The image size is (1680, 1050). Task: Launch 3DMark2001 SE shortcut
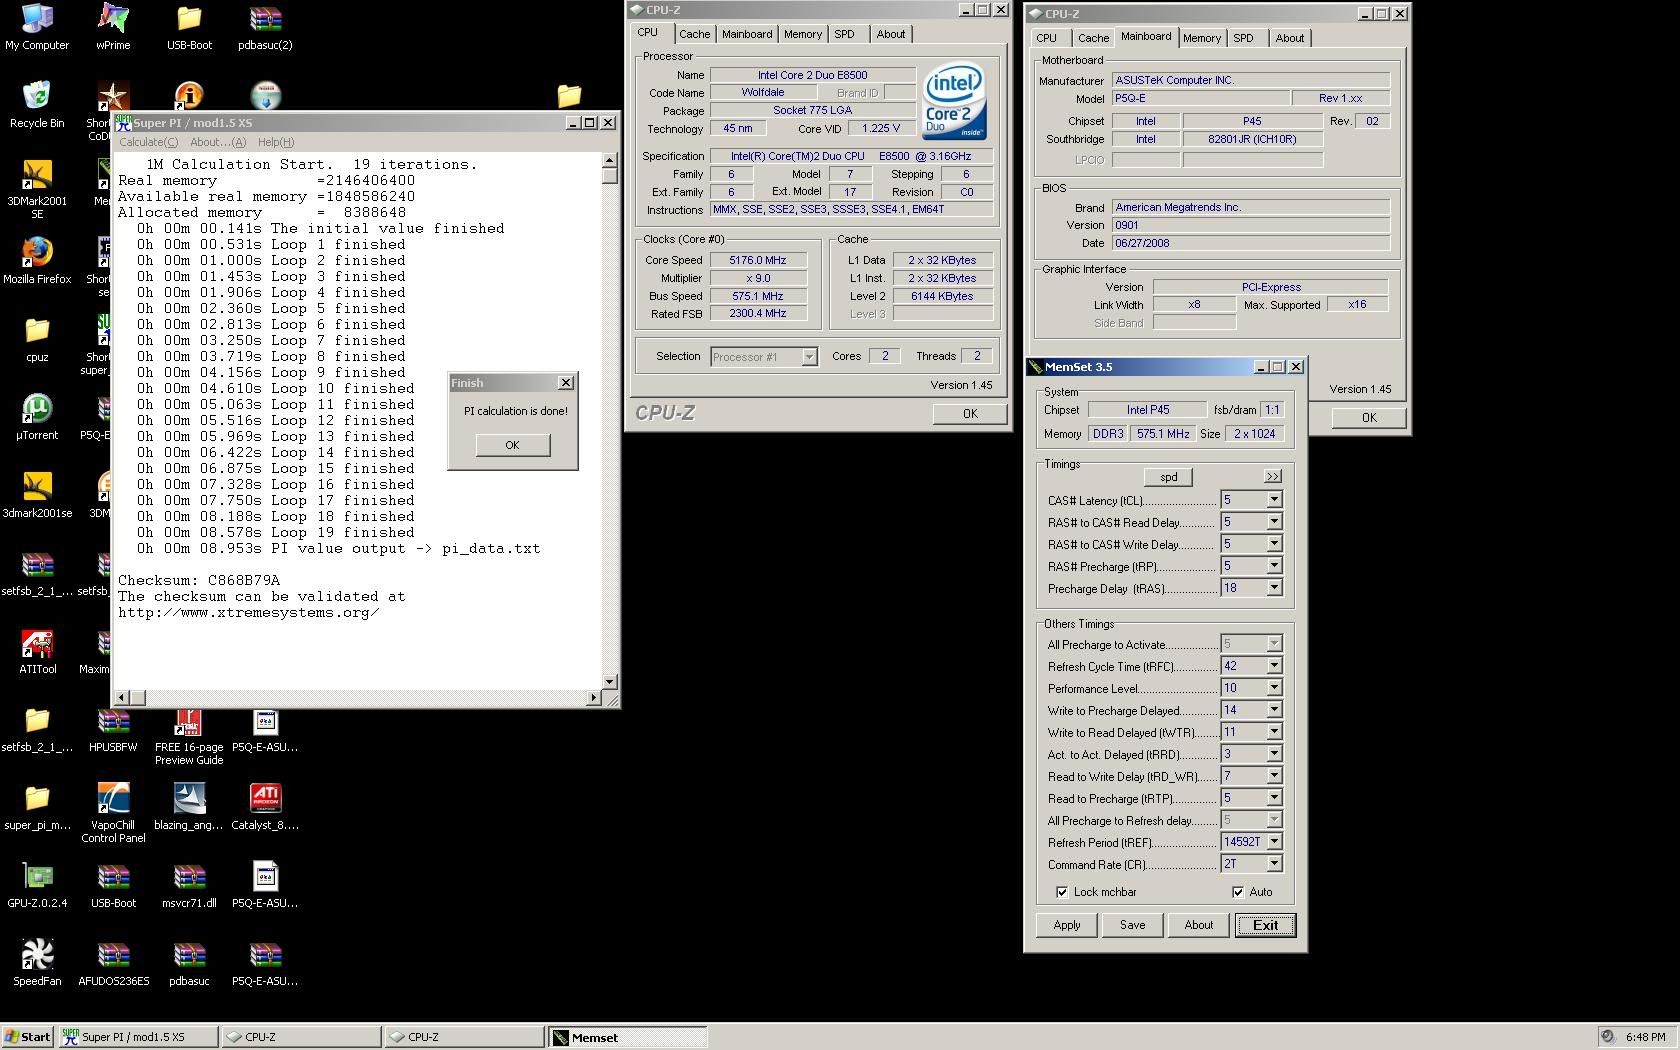point(37,189)
